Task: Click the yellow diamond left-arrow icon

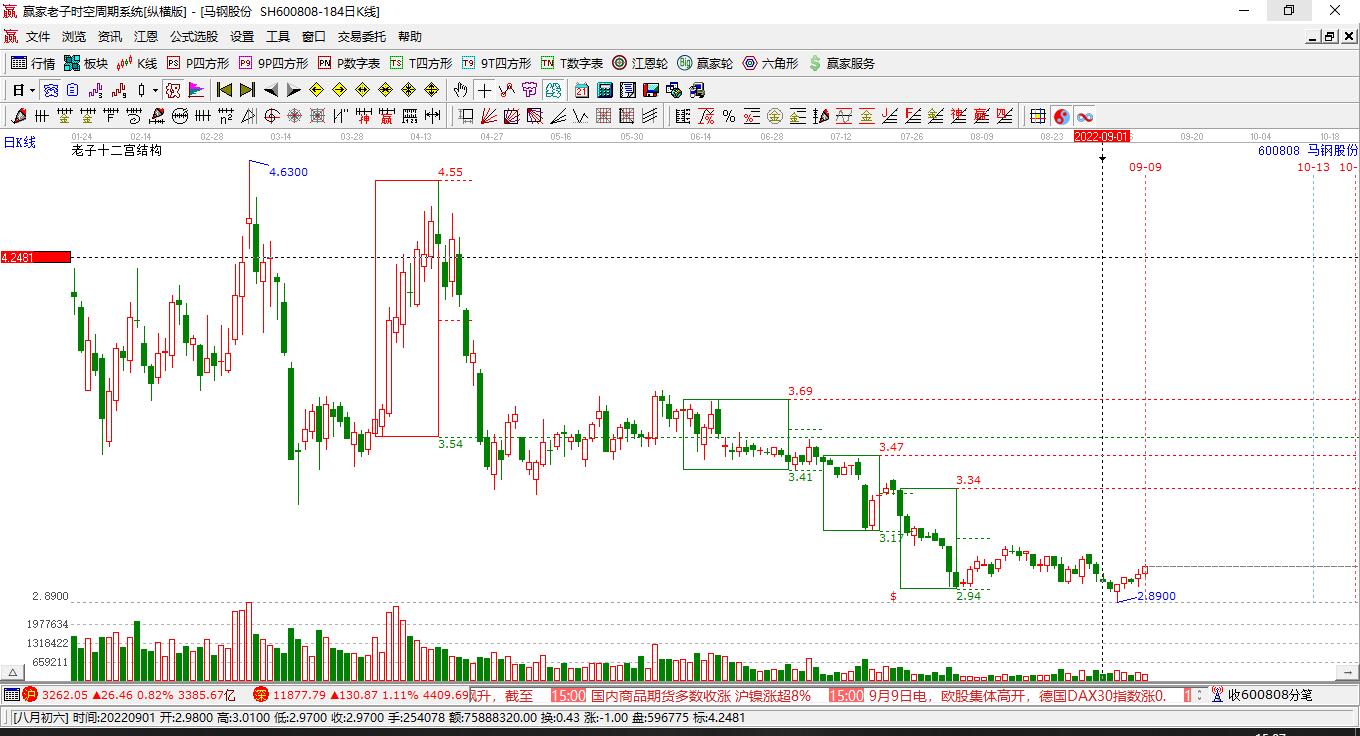Action: pos(316,90)
